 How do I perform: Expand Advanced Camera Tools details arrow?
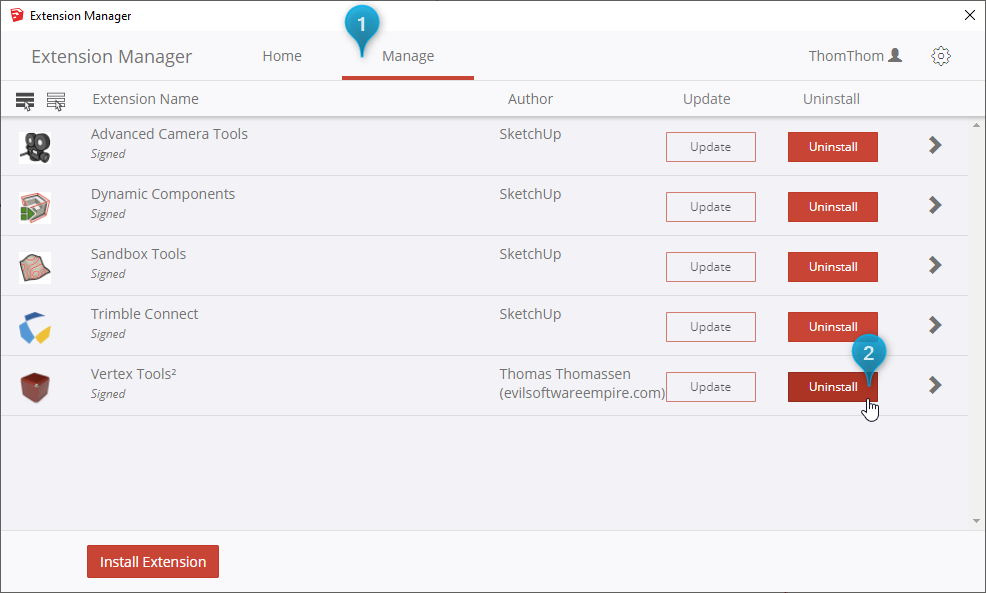[x=935, y=145]
